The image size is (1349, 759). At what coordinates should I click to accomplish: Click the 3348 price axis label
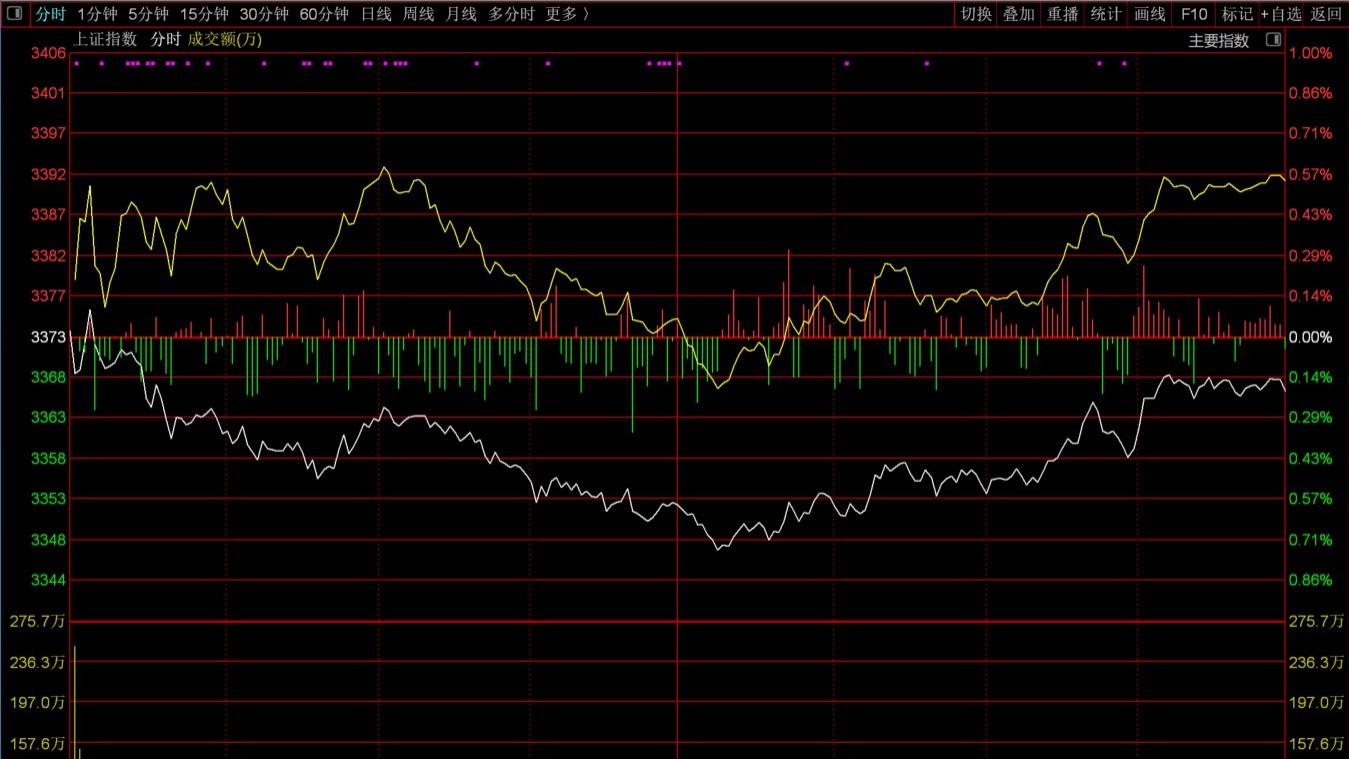tap(49, 540)
